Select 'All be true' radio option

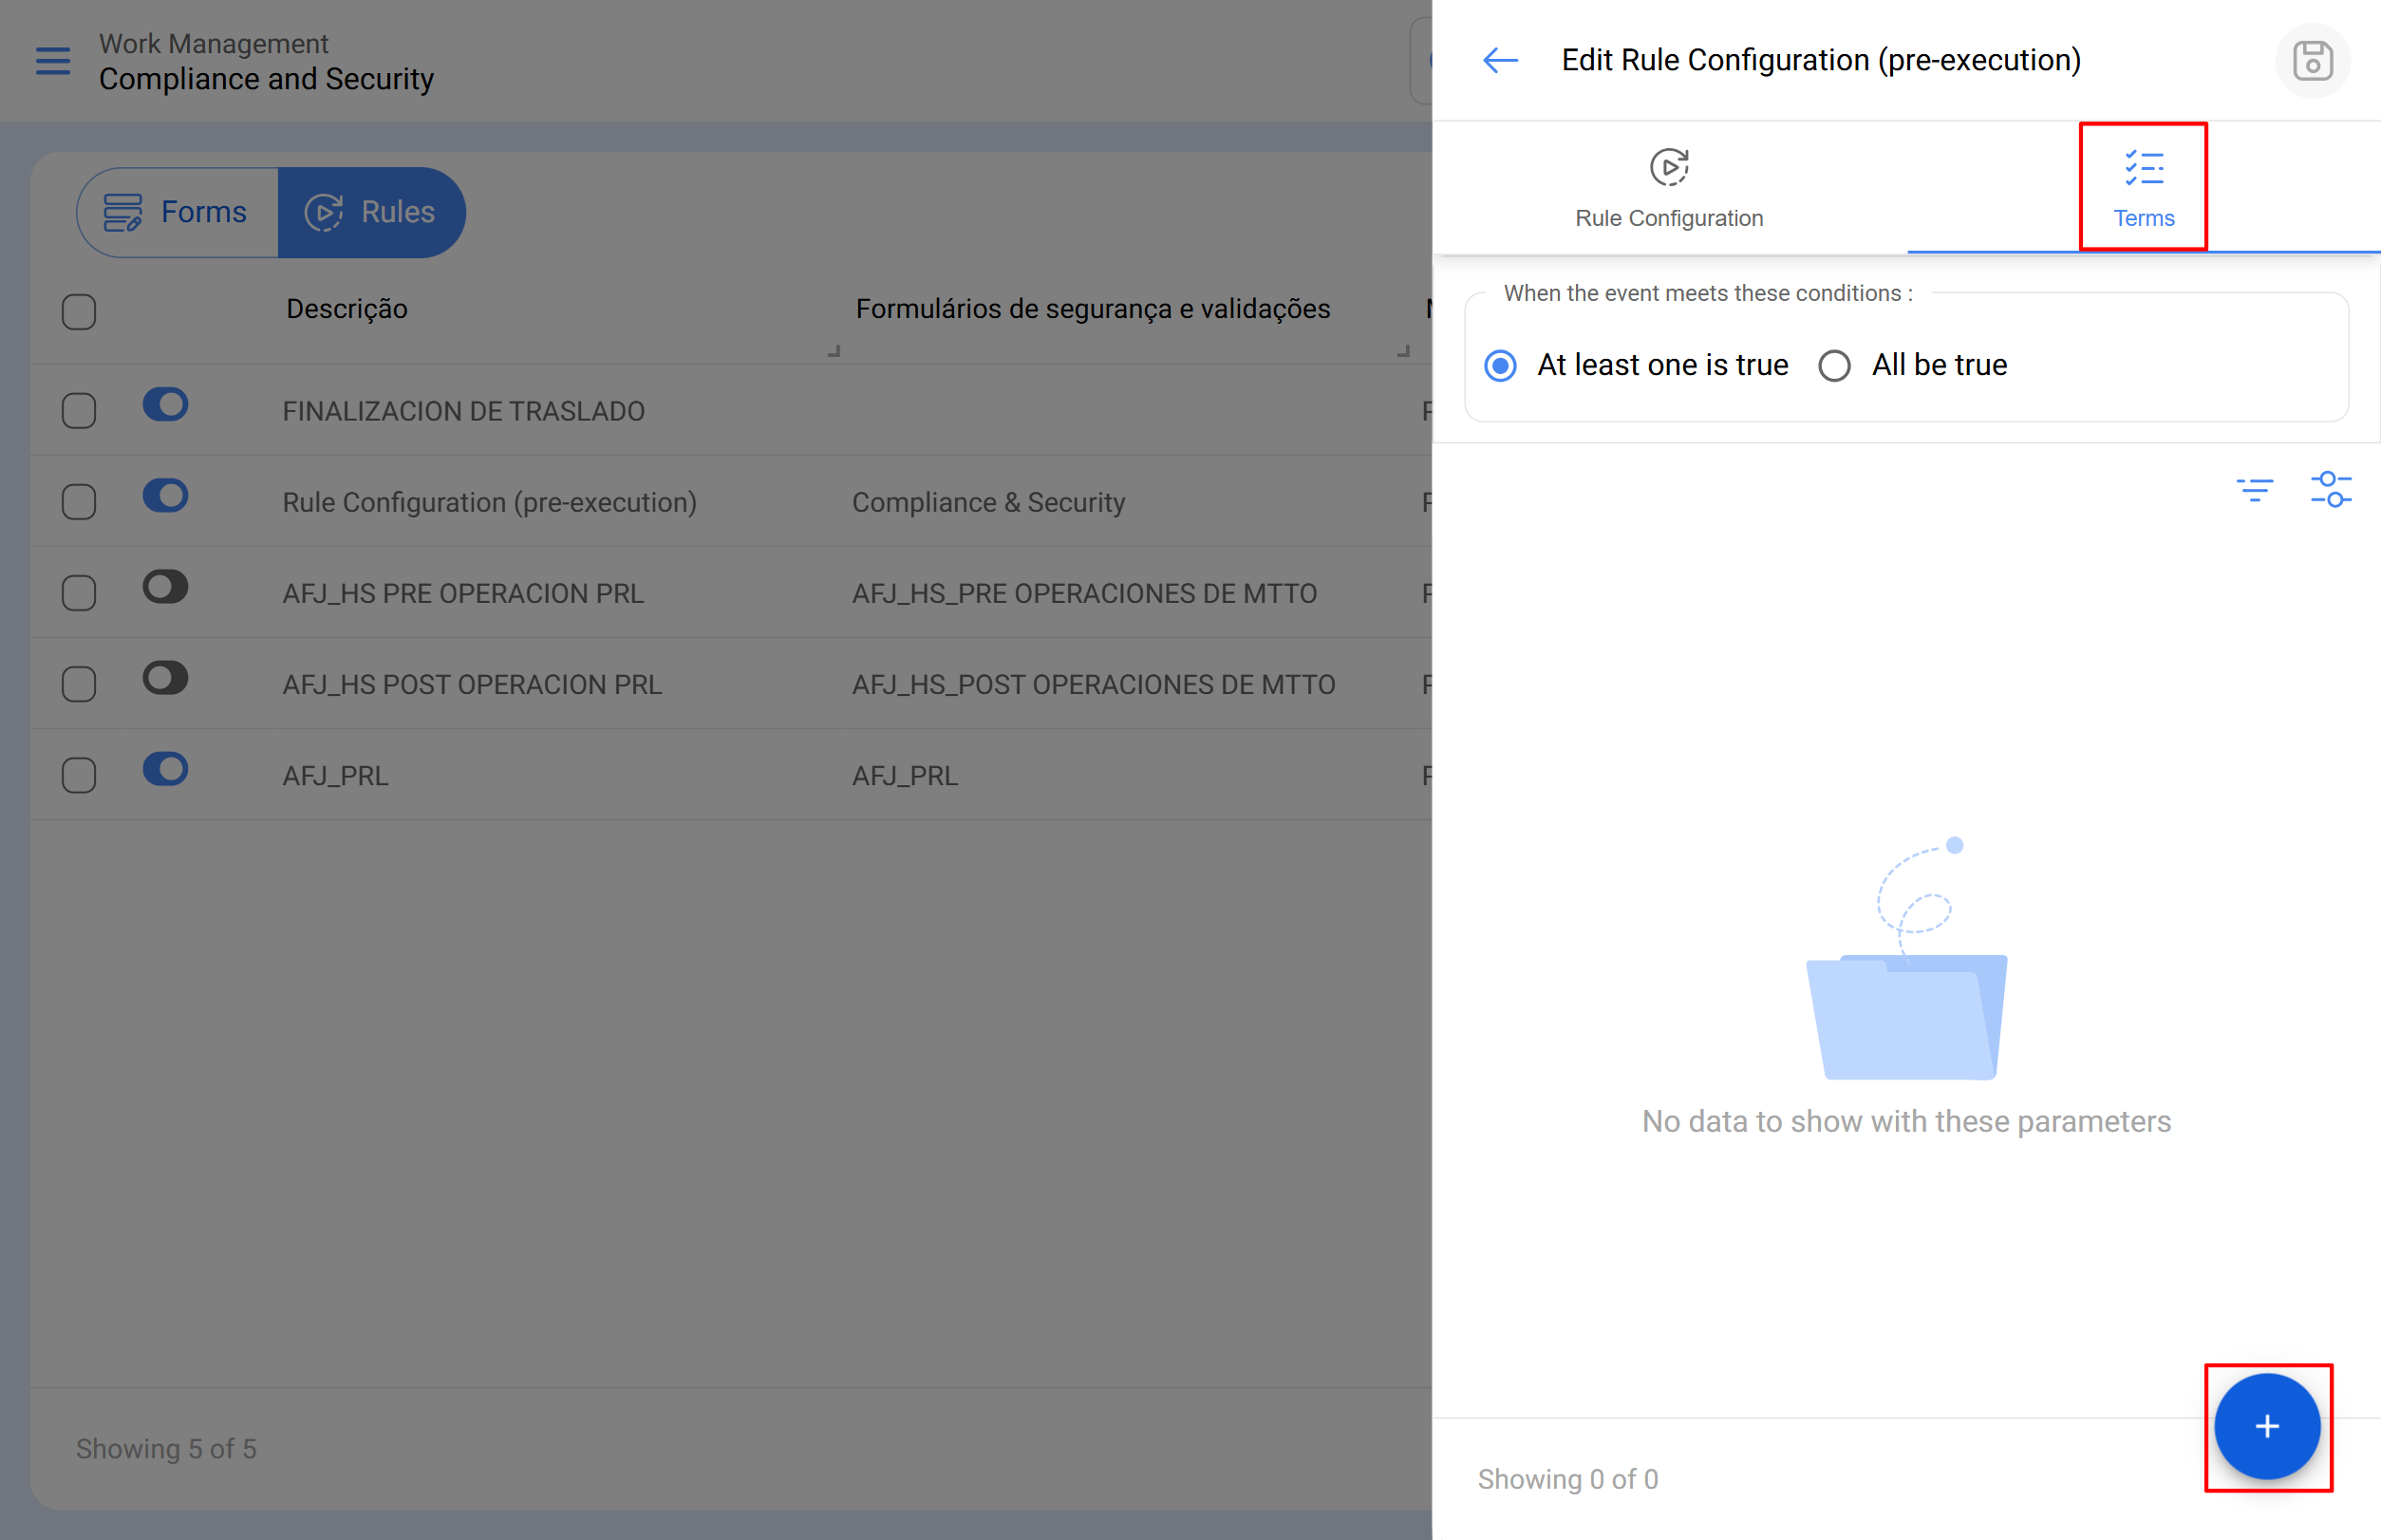coord(1834,365)
